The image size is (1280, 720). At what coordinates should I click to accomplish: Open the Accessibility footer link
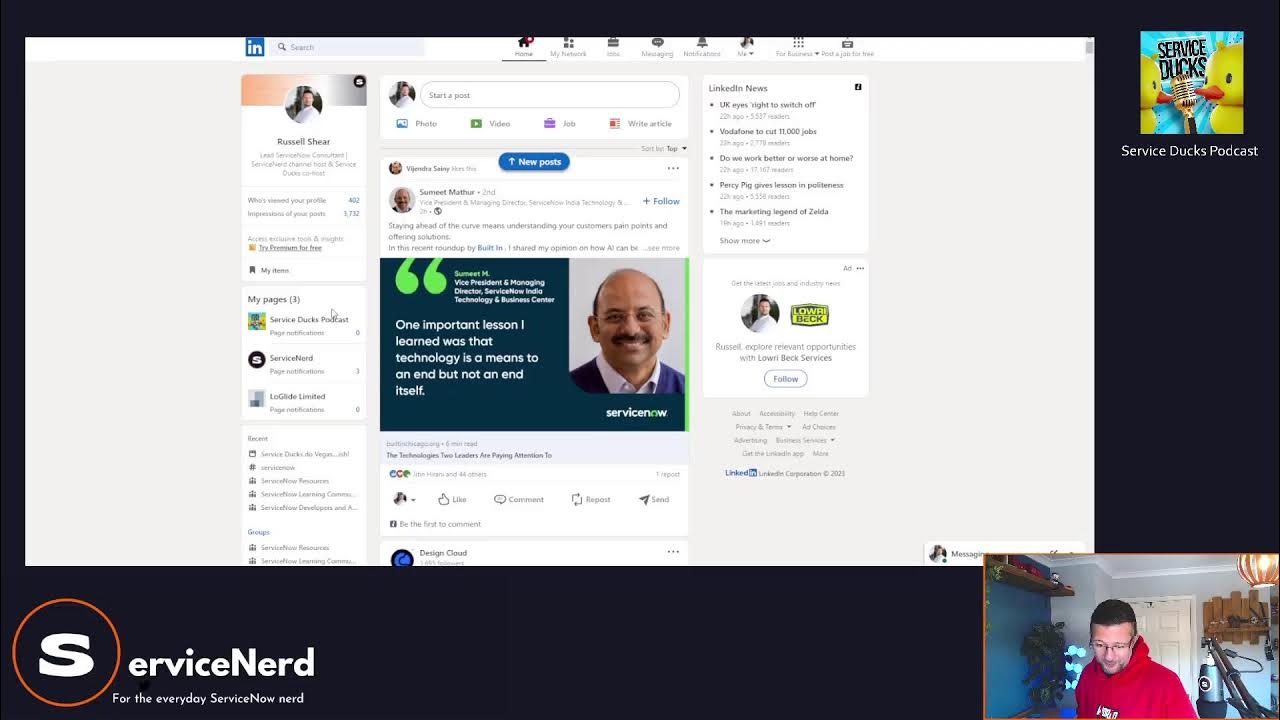click(777, 414)
